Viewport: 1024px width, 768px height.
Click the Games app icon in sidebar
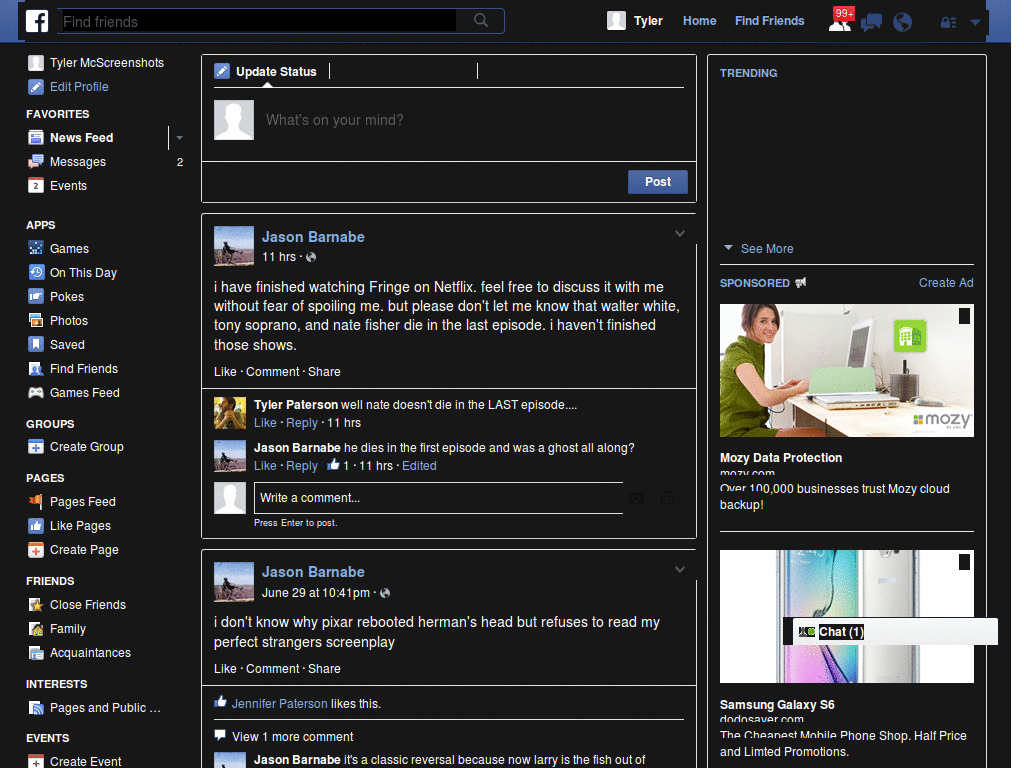pos(36,248)
